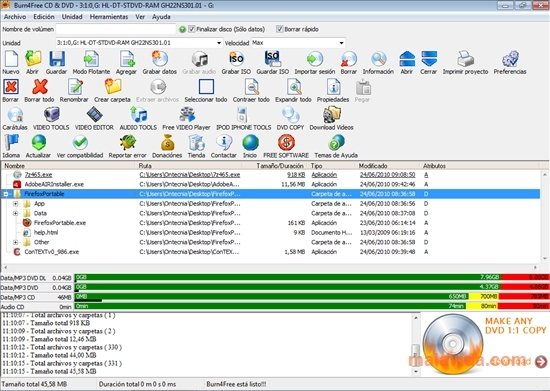Launch DVD COPY tool
The width and height of the screenshot is (550, 391).
point(290,115)
